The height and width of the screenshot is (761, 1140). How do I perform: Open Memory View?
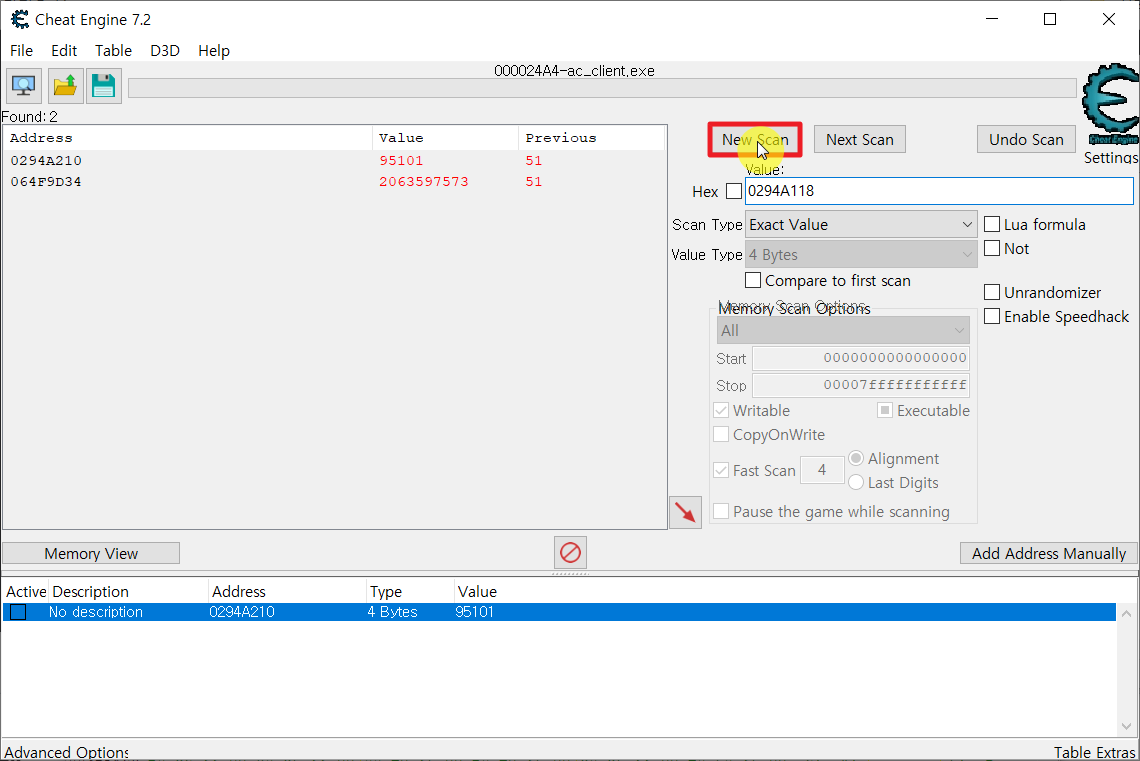pyautogui.click(x=91, y=554)
